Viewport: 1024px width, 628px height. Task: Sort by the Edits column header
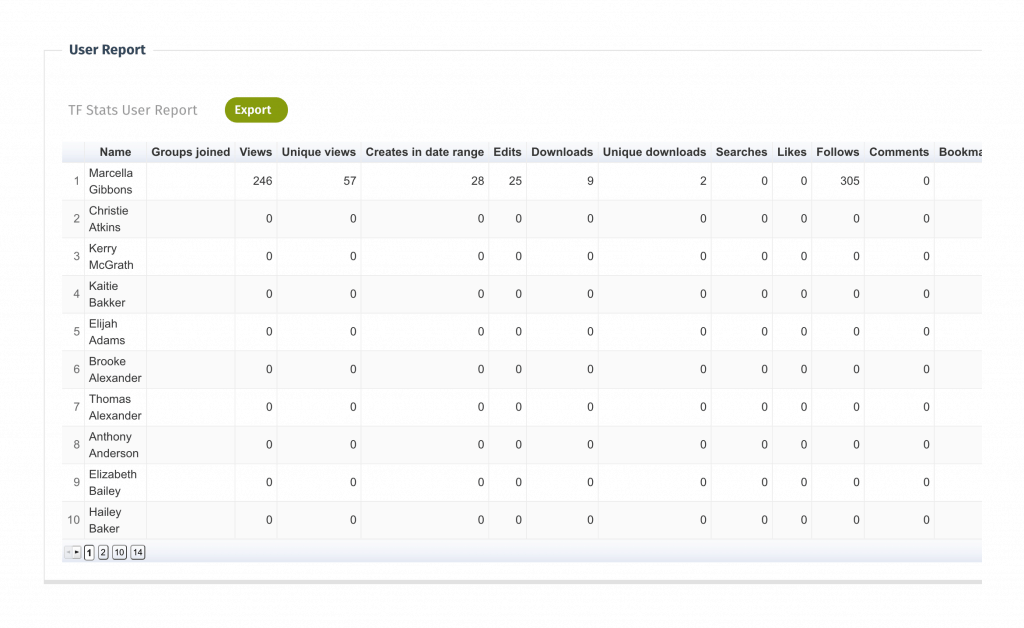pos(507,152)
